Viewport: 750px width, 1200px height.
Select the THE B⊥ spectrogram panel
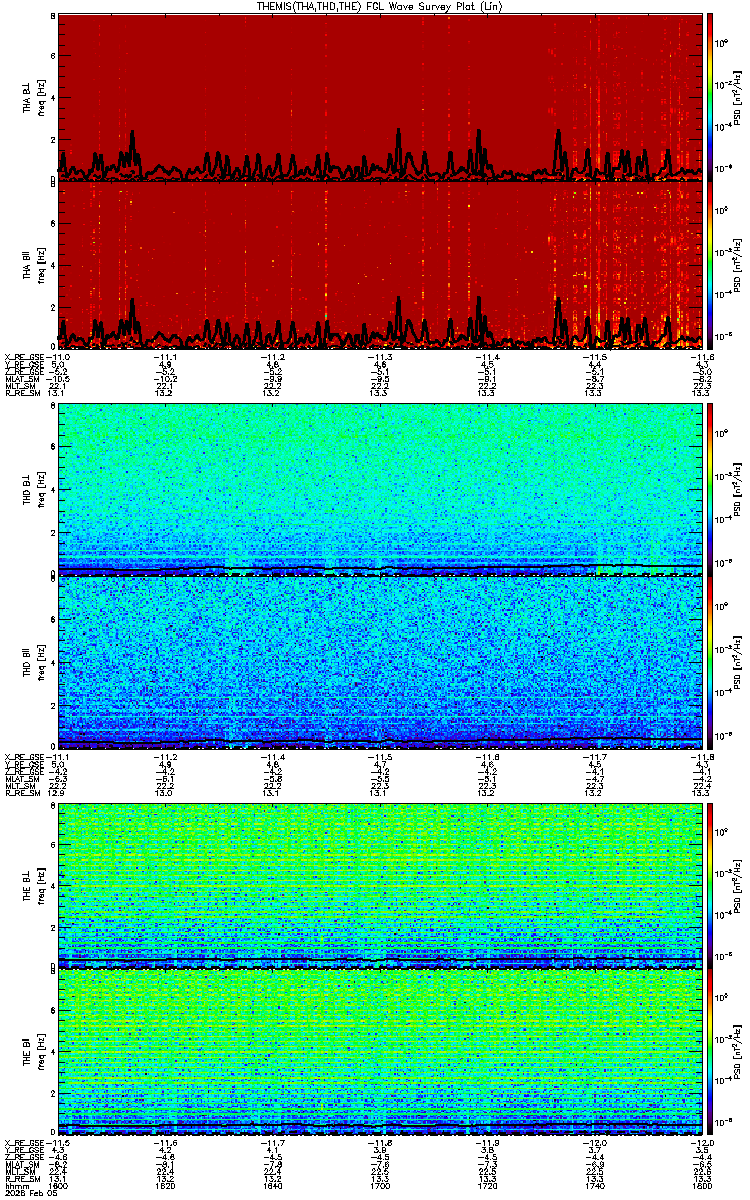[381, 885]
